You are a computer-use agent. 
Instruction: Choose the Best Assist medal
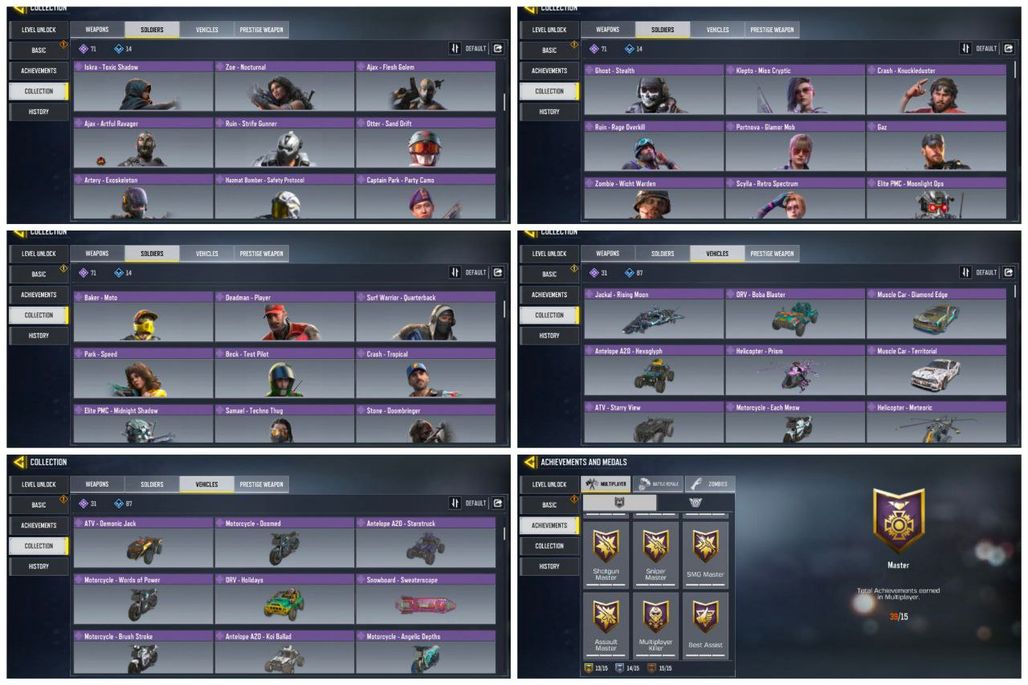pyautogui.click(x=705, y=625)
